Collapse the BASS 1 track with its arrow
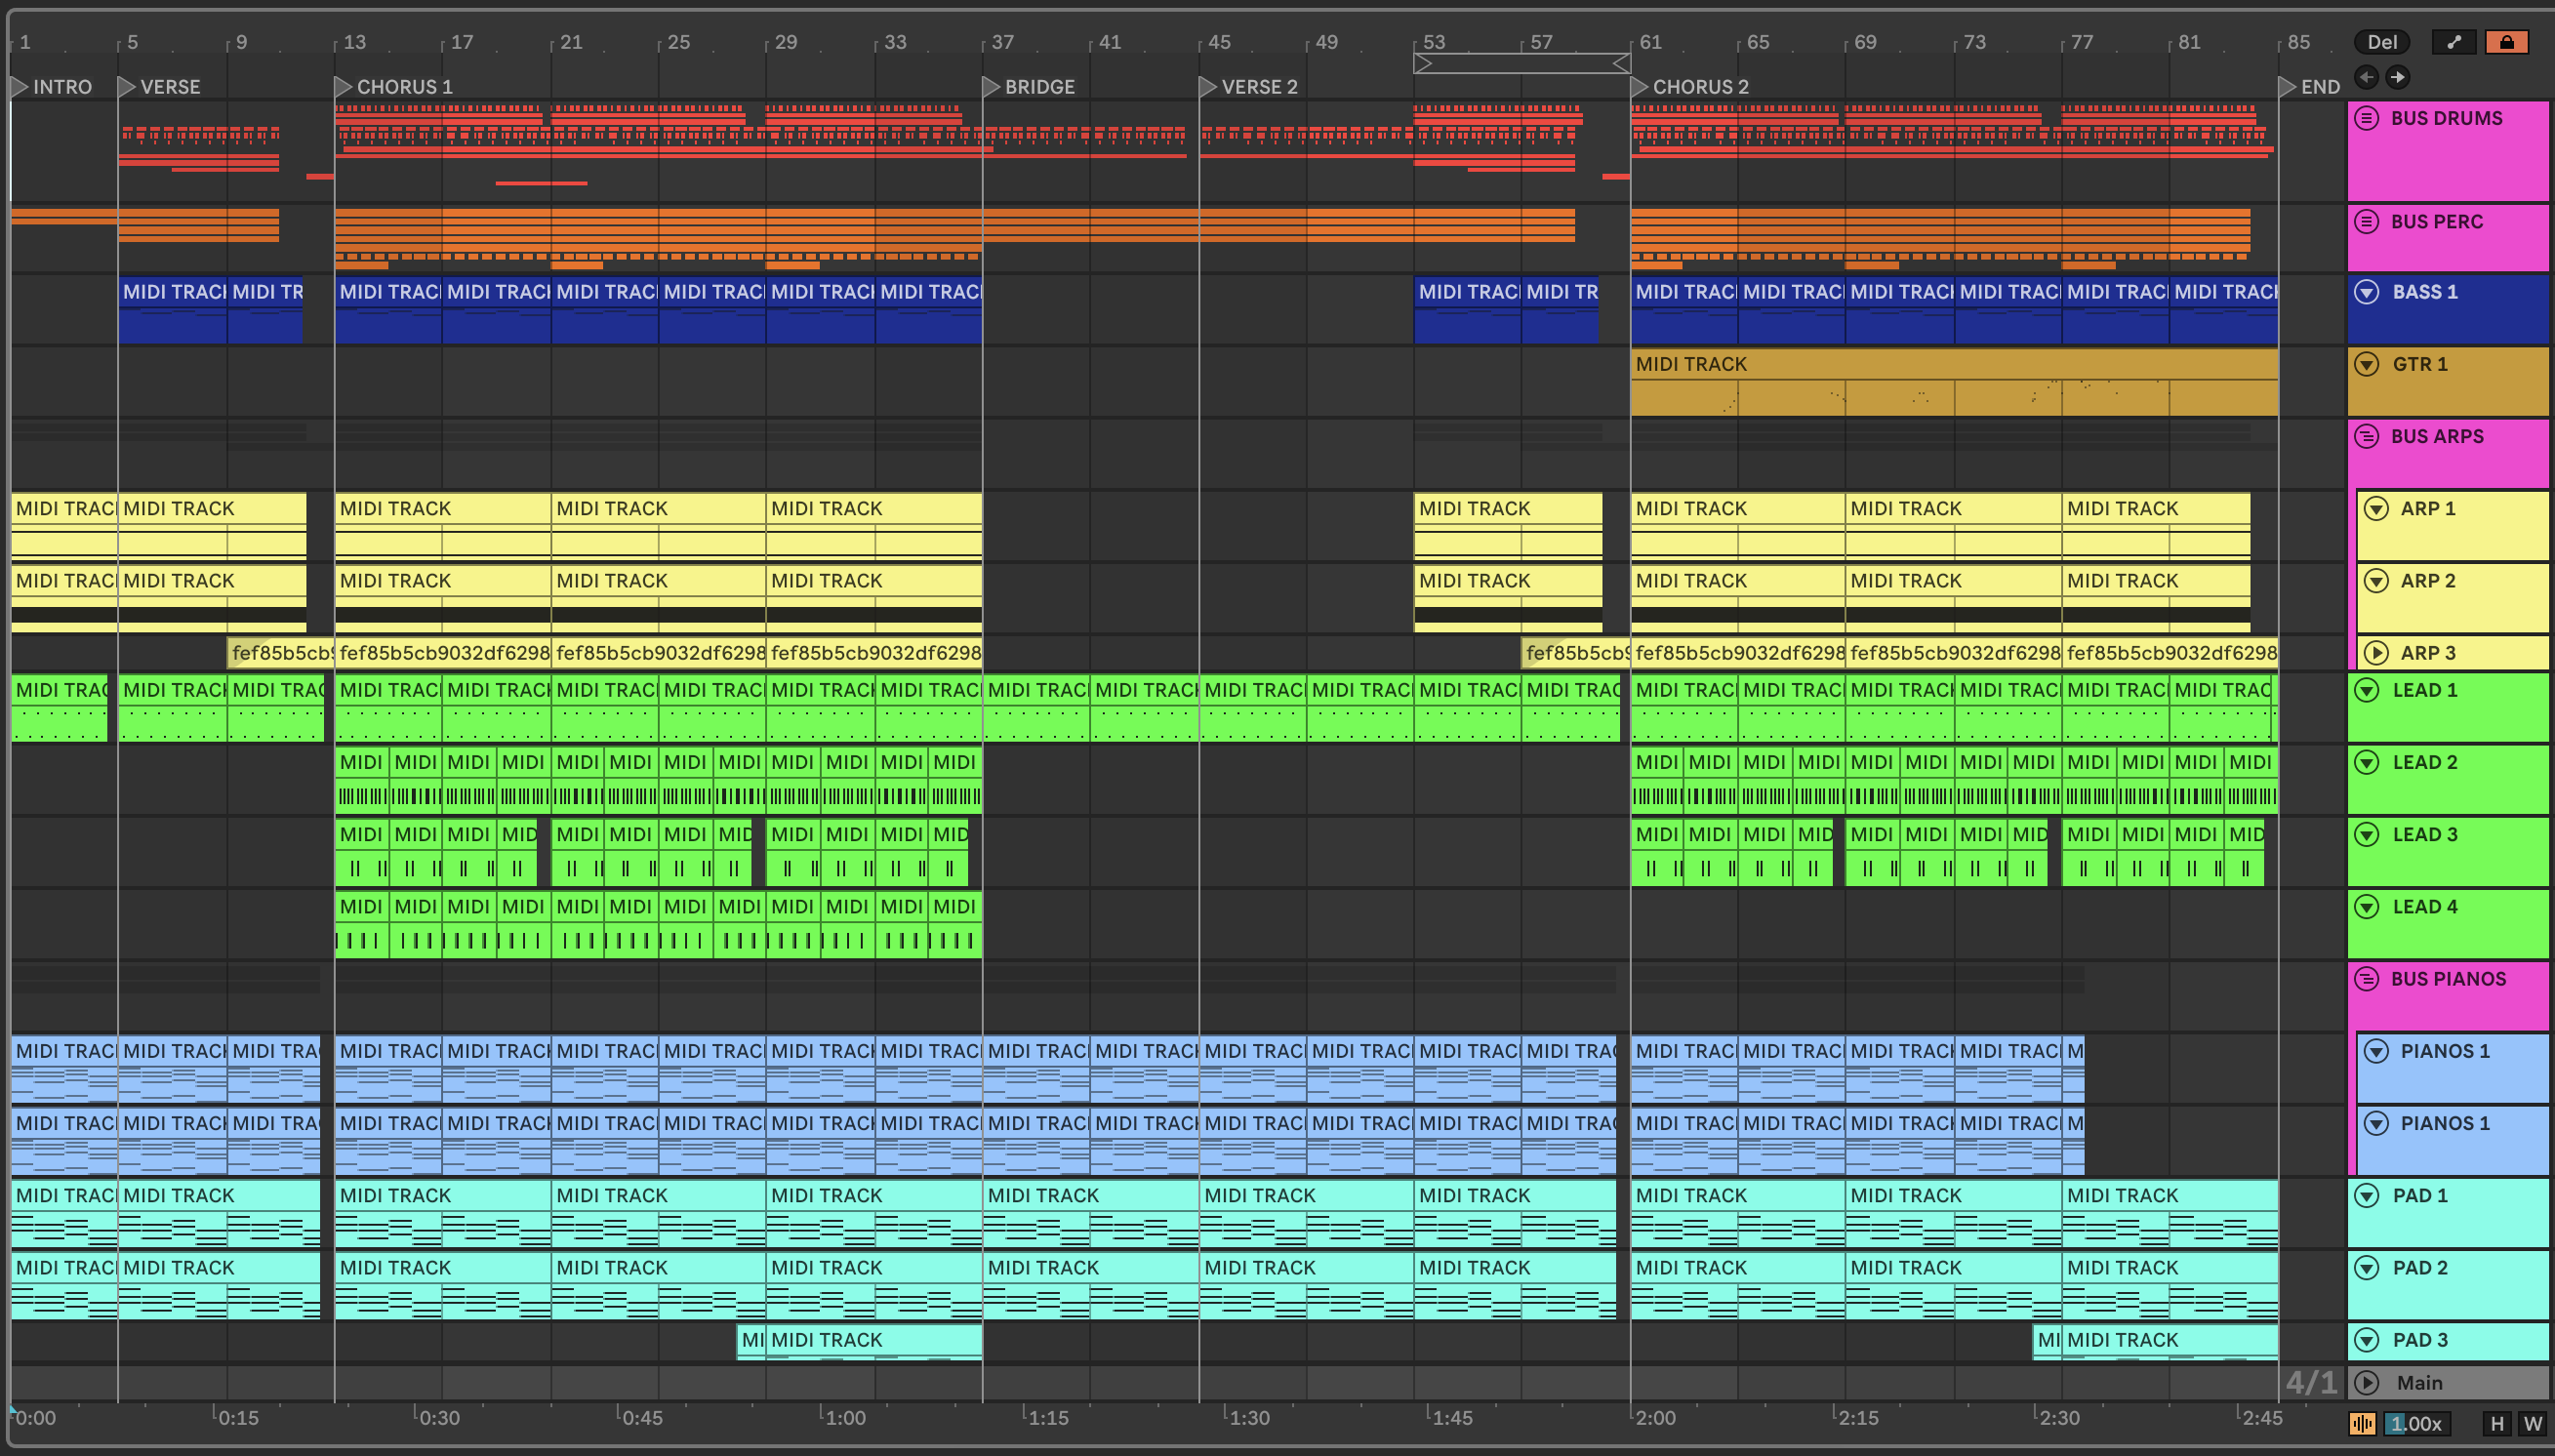Screen dimensions: 2555x1456 point(2366,292)
